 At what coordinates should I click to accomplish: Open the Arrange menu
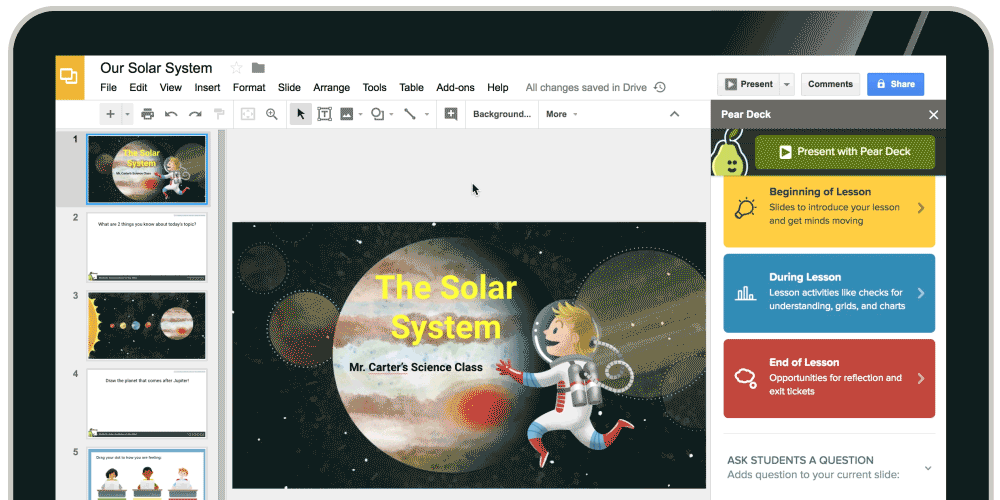332,87
